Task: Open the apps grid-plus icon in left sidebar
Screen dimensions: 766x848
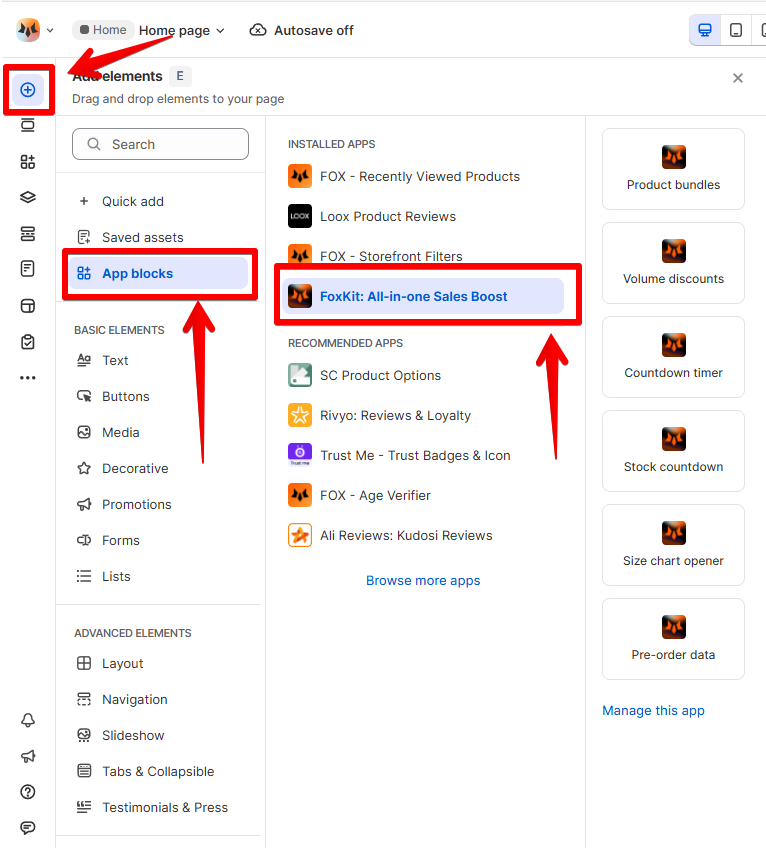Action: 28,161
